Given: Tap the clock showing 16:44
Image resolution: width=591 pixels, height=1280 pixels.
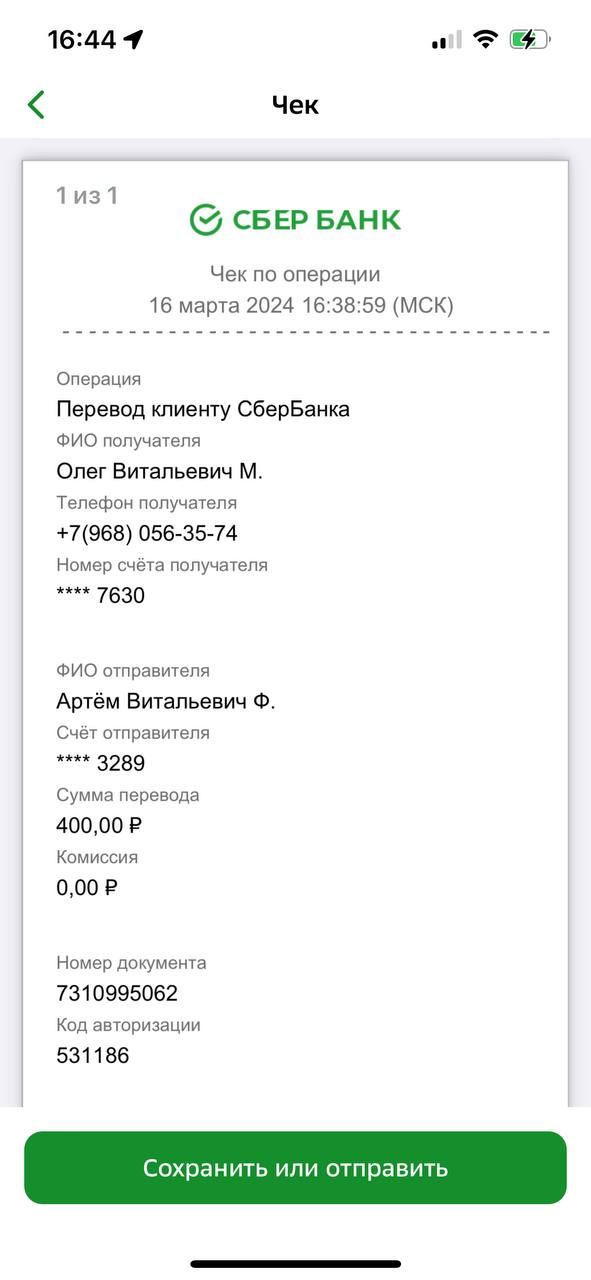Looking at the screenshot, I should coord(82,40).
